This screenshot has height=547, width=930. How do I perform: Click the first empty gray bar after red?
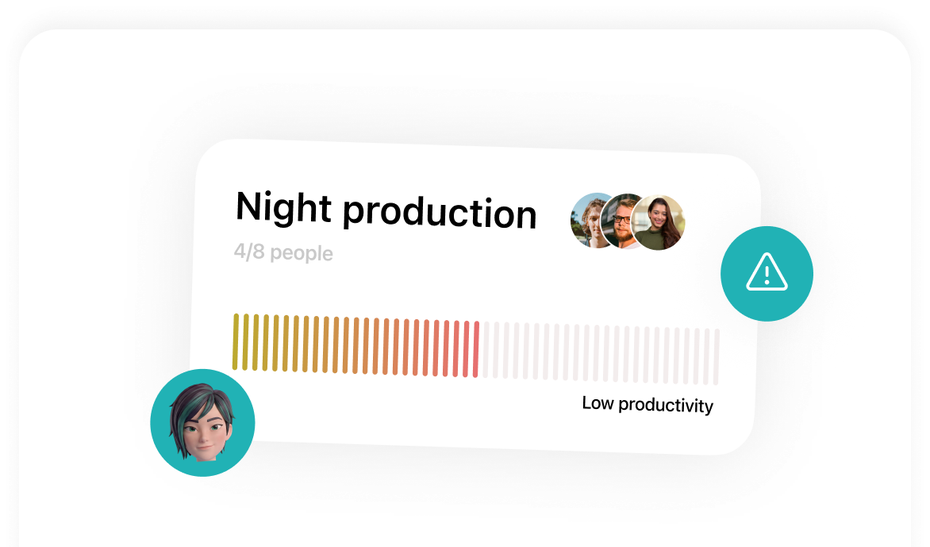[486, 350]
